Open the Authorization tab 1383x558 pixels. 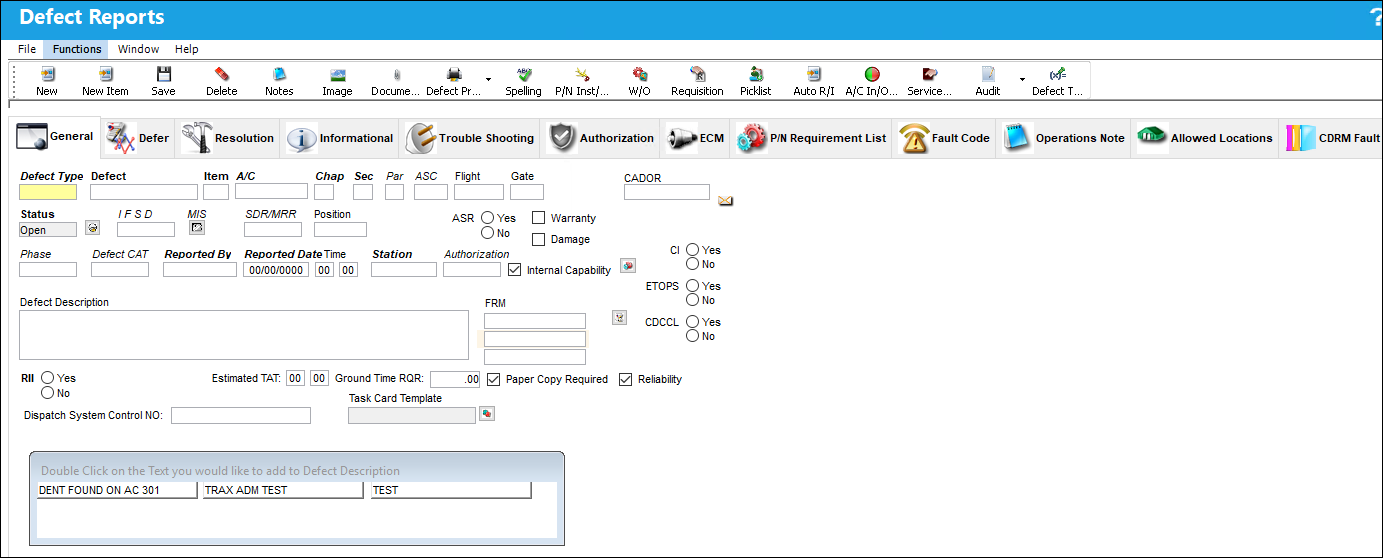[x=602, y=138]
